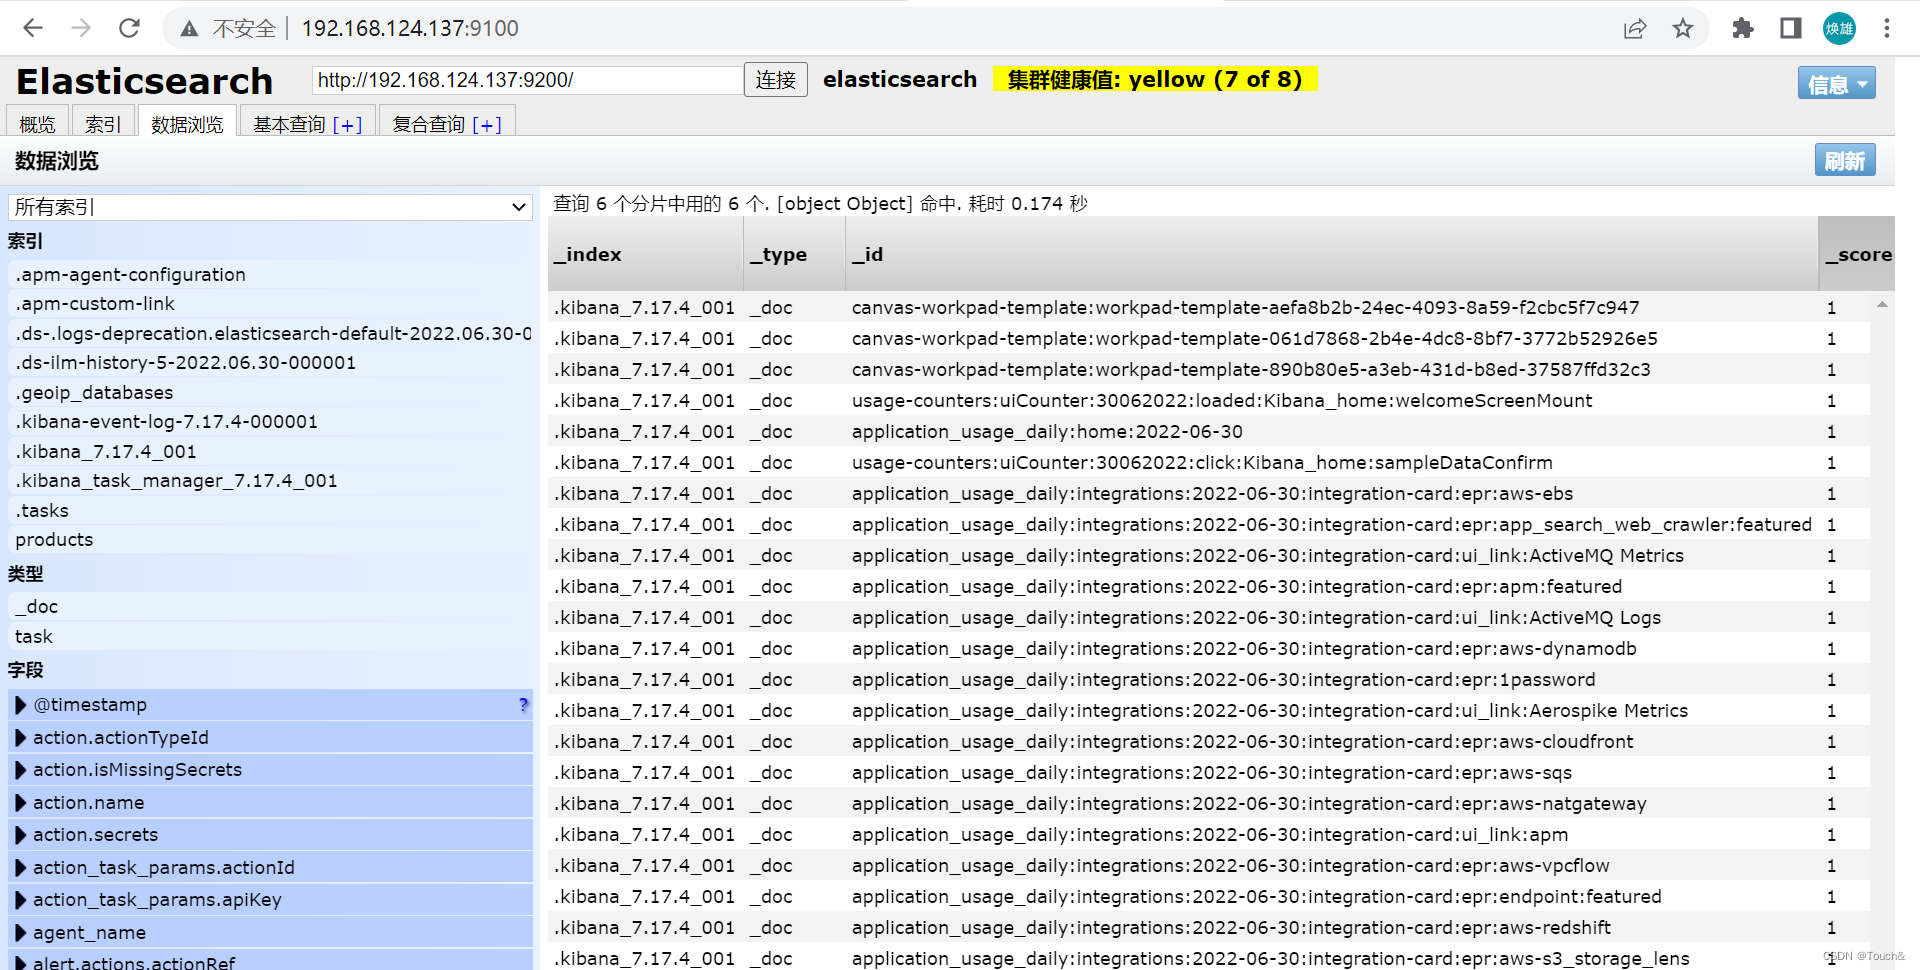Image resolution: width=1920 pixels, height=970 pixels.
Task: Expand the action.isMissingSecrets field
Action: [x=21, y=770]
